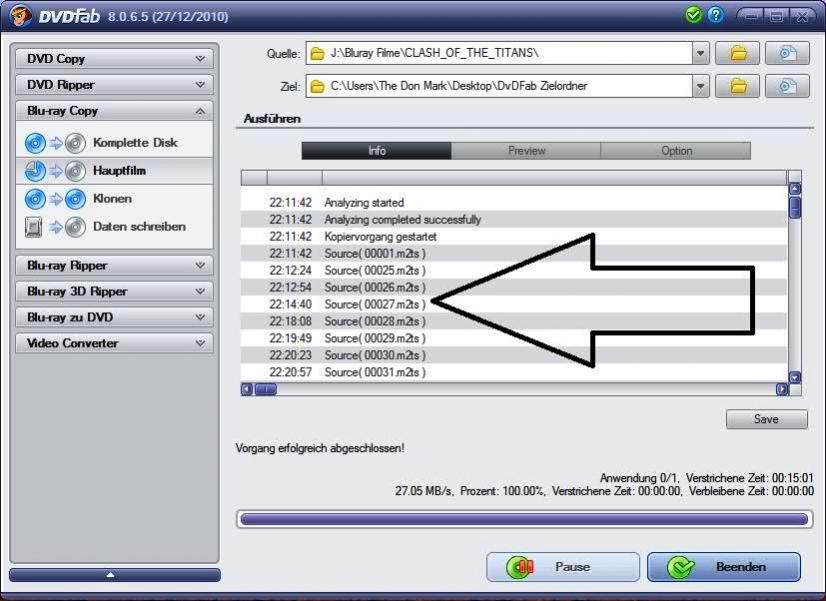Browse source folder using Quelle folder icon
The height and width of the screenshot is (601, 826).
click(738, 53)
